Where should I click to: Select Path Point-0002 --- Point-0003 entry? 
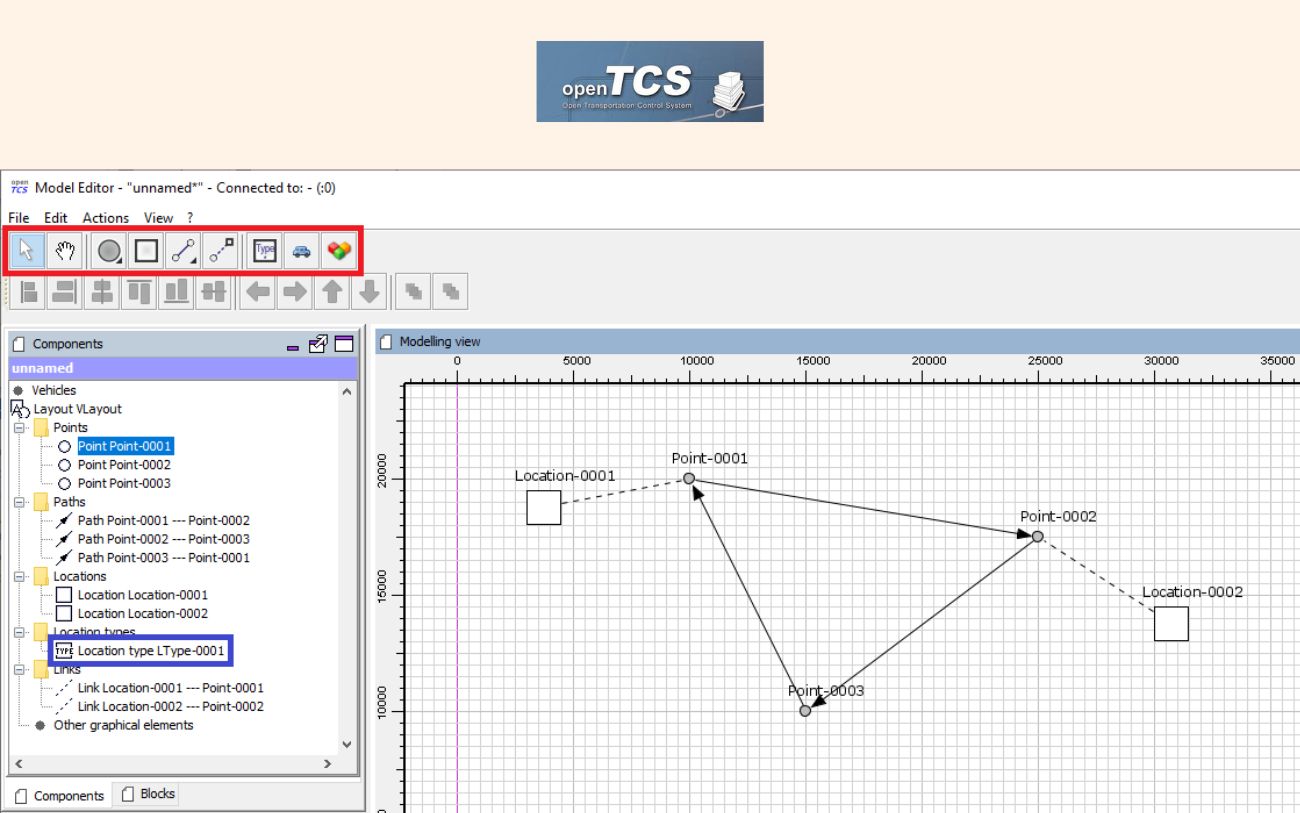tap(163, 539)
